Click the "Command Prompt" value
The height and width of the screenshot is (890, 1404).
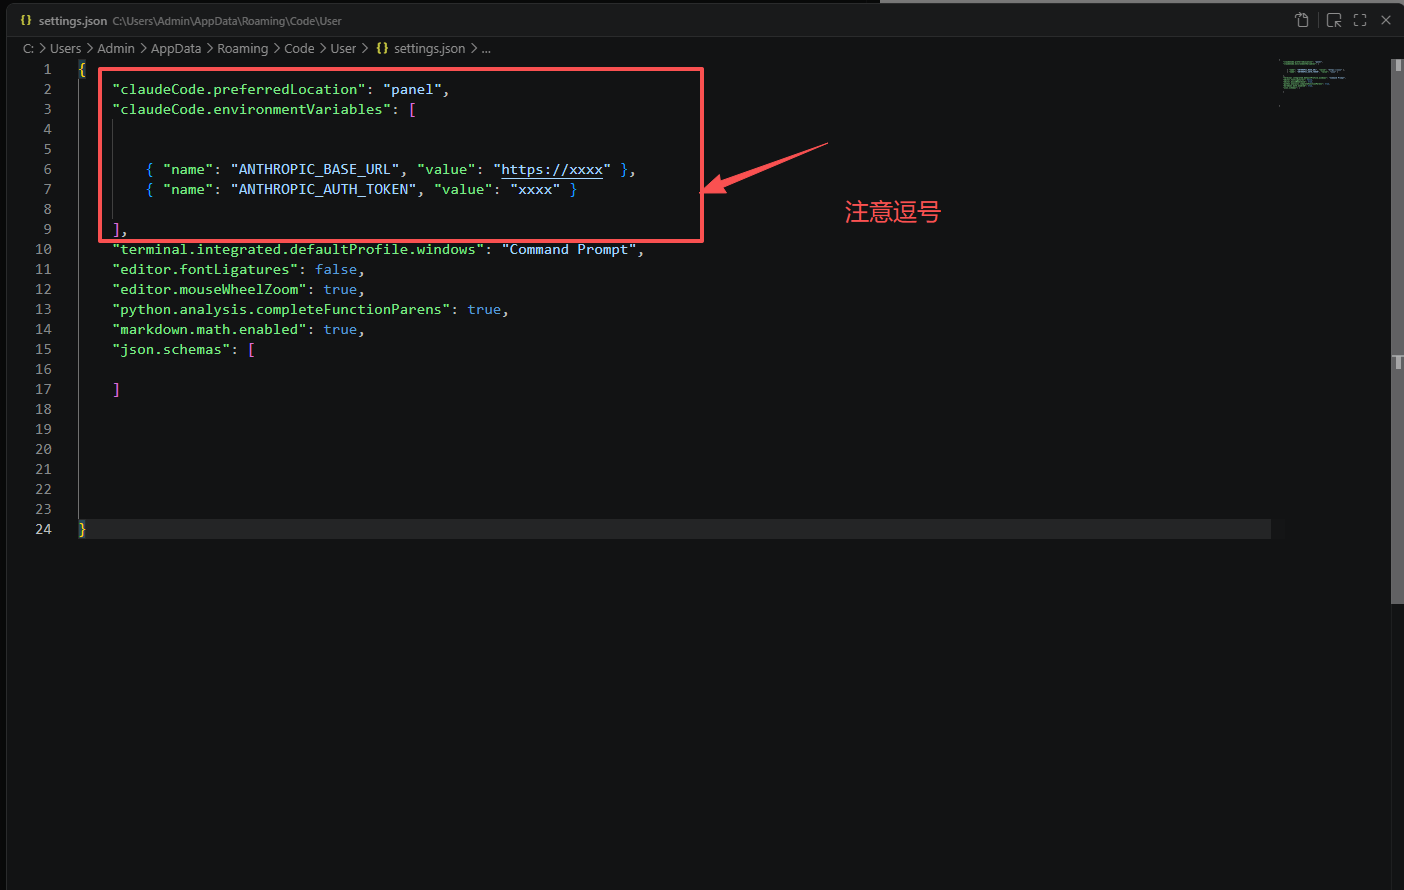point(569,250)
